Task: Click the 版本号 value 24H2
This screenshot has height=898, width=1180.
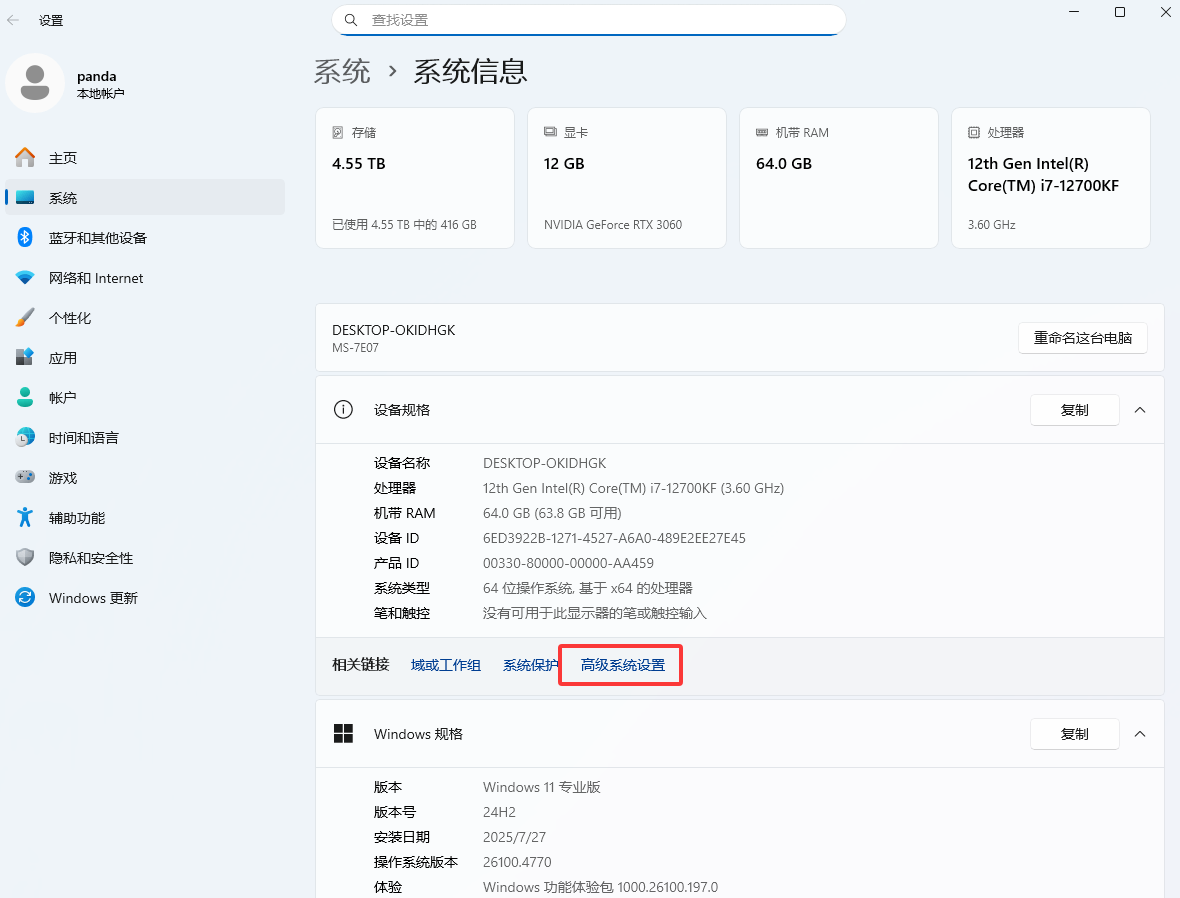Action: [x=499, y=812]
